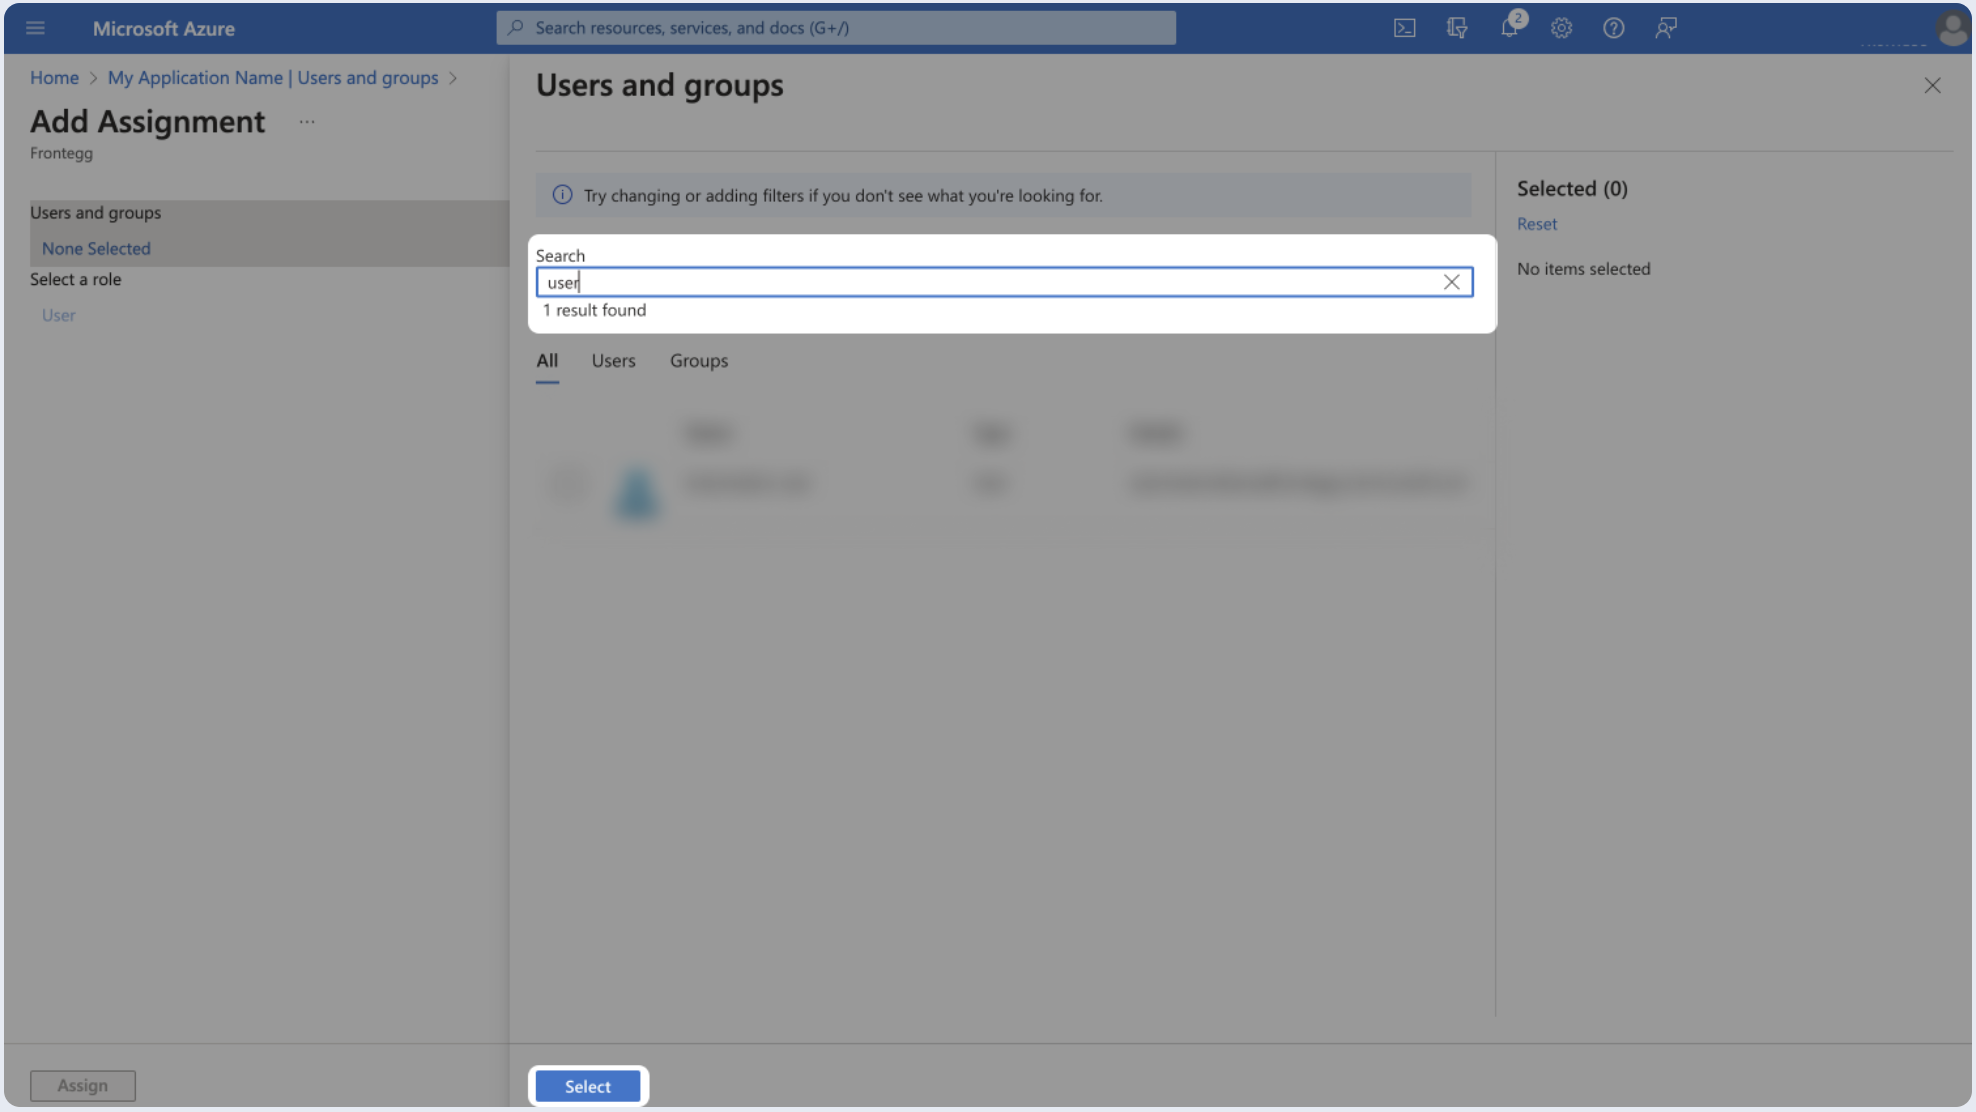
Task: Open Add Assignment ellipsis more options
Action: click(x=307, y=122)
